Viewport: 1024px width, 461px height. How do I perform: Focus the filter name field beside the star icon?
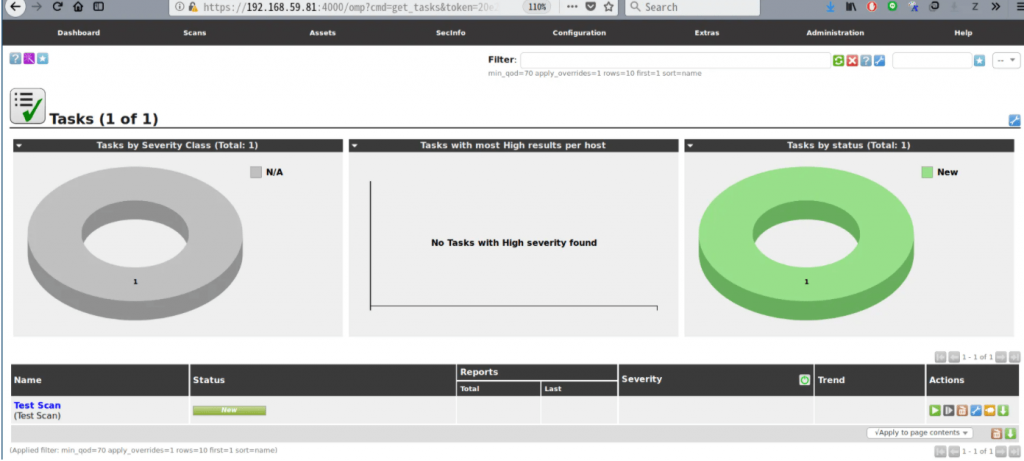pyautogui.click(x=932, y=60)
